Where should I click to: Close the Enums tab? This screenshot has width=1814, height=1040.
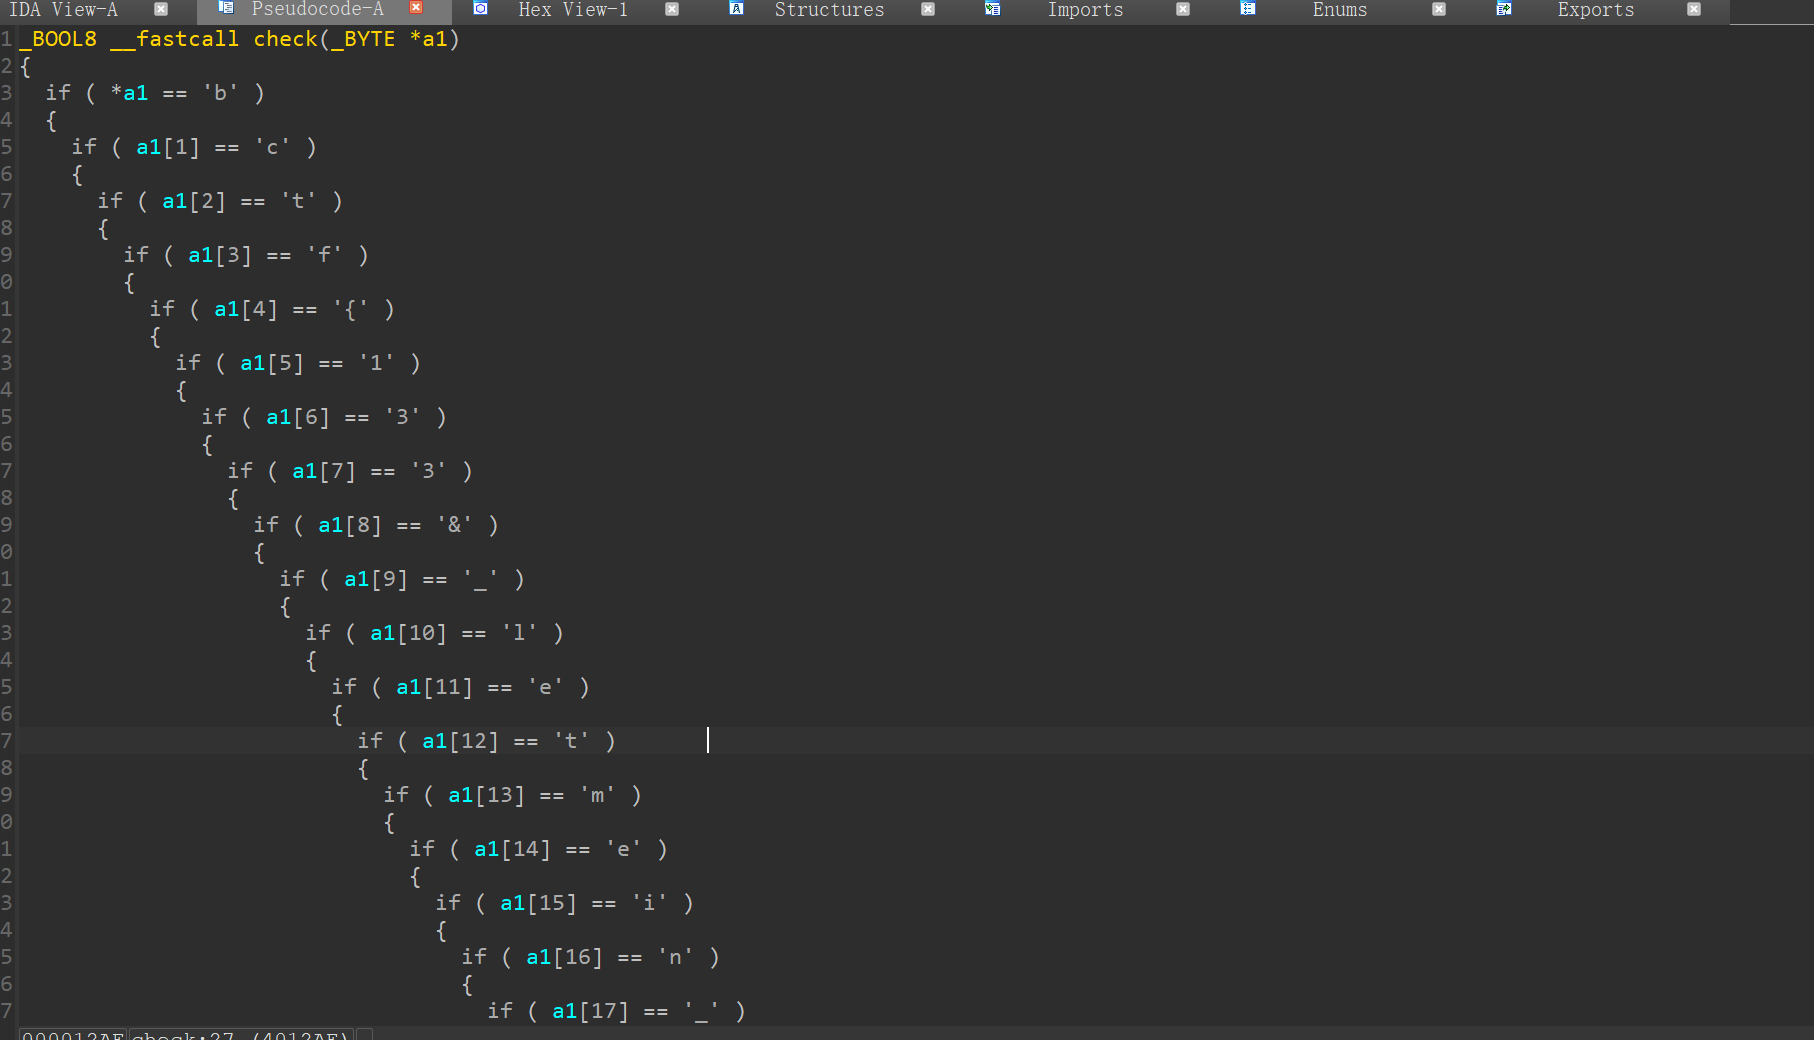(1439, 9)
